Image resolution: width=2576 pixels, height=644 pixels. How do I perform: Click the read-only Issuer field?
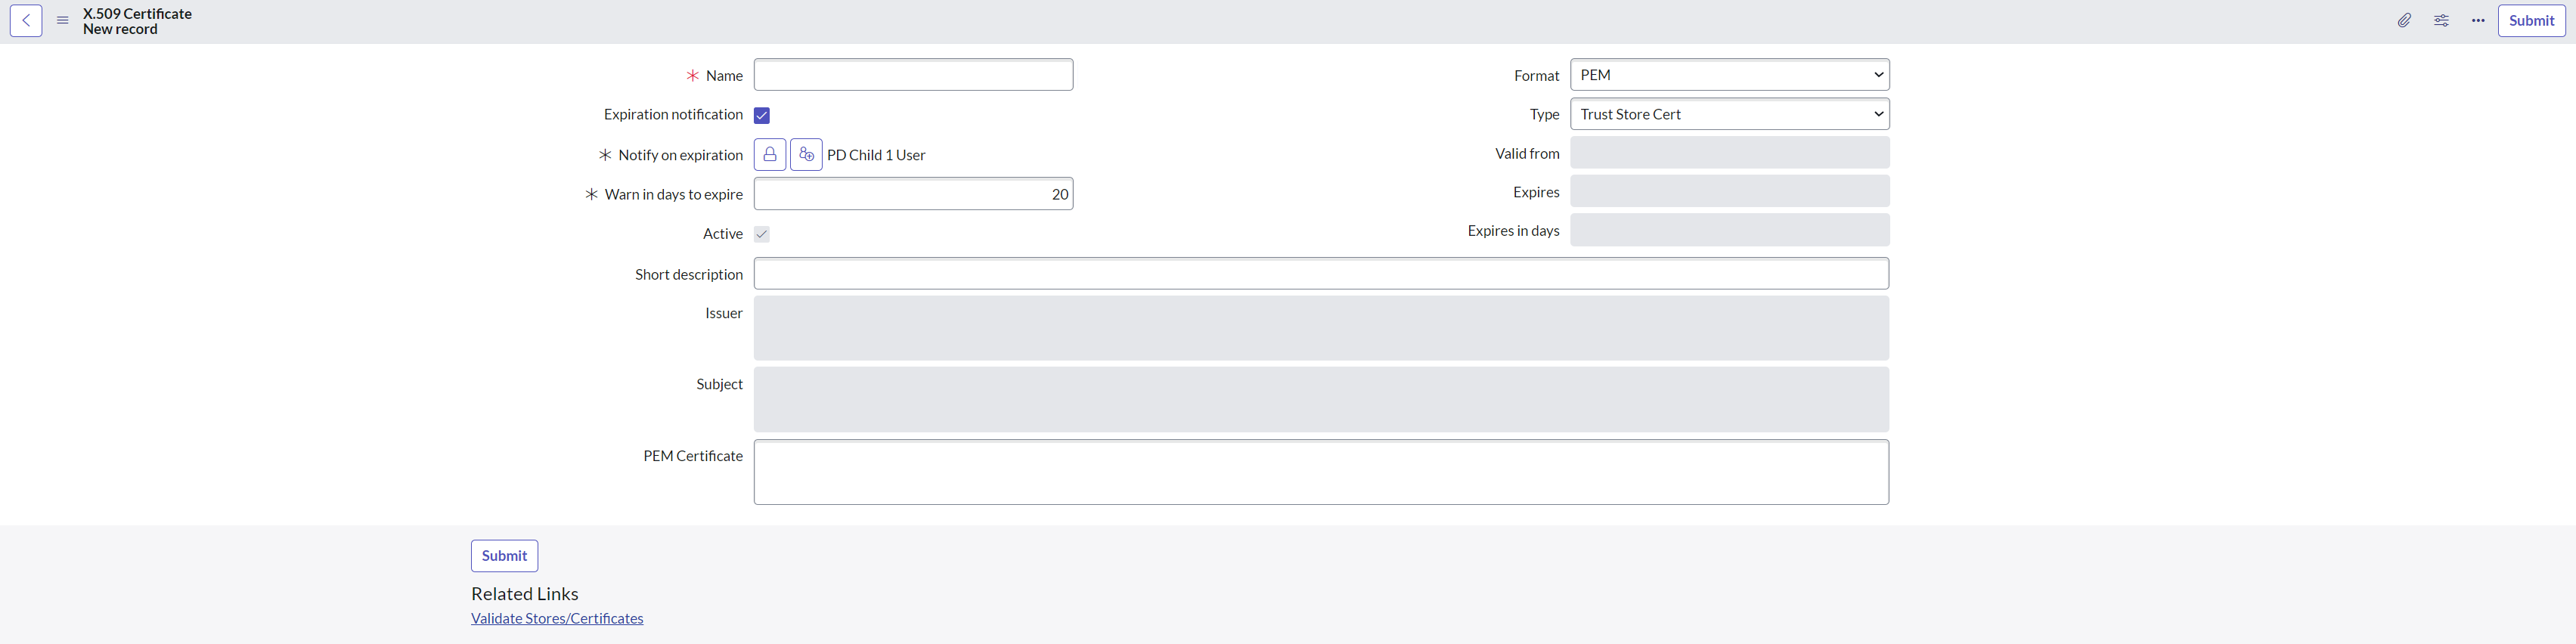[1320, 328]
